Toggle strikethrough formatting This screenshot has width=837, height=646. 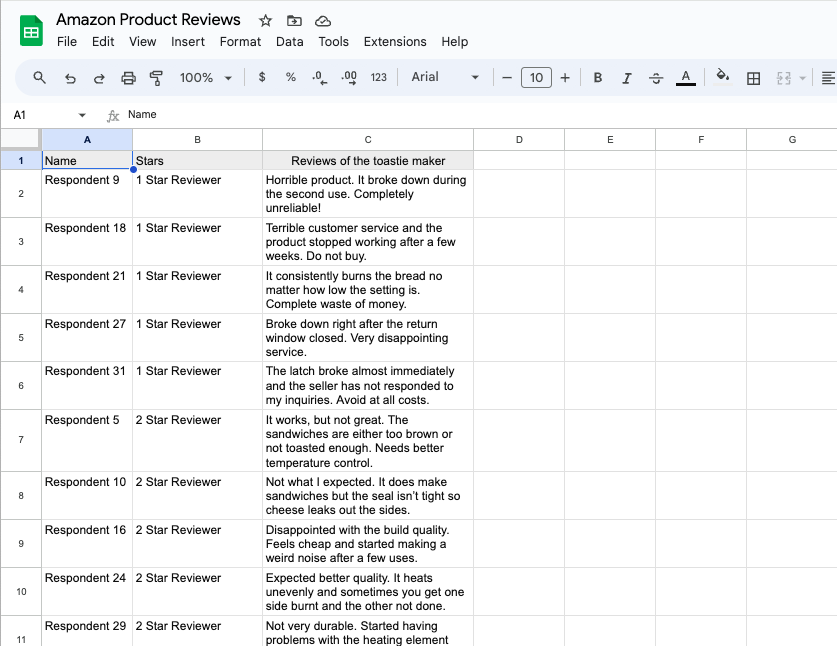(x=656, y=78)
